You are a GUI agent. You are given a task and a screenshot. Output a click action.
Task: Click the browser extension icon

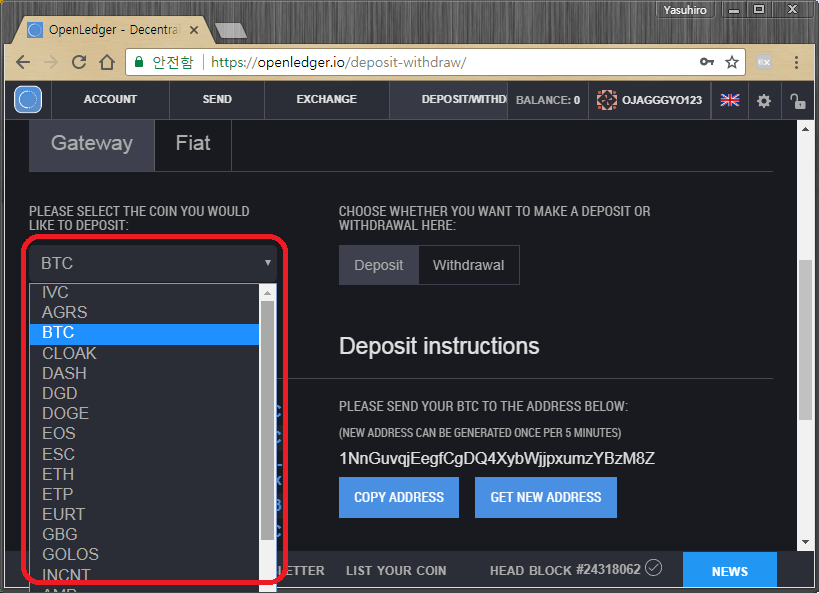[764, 62]
